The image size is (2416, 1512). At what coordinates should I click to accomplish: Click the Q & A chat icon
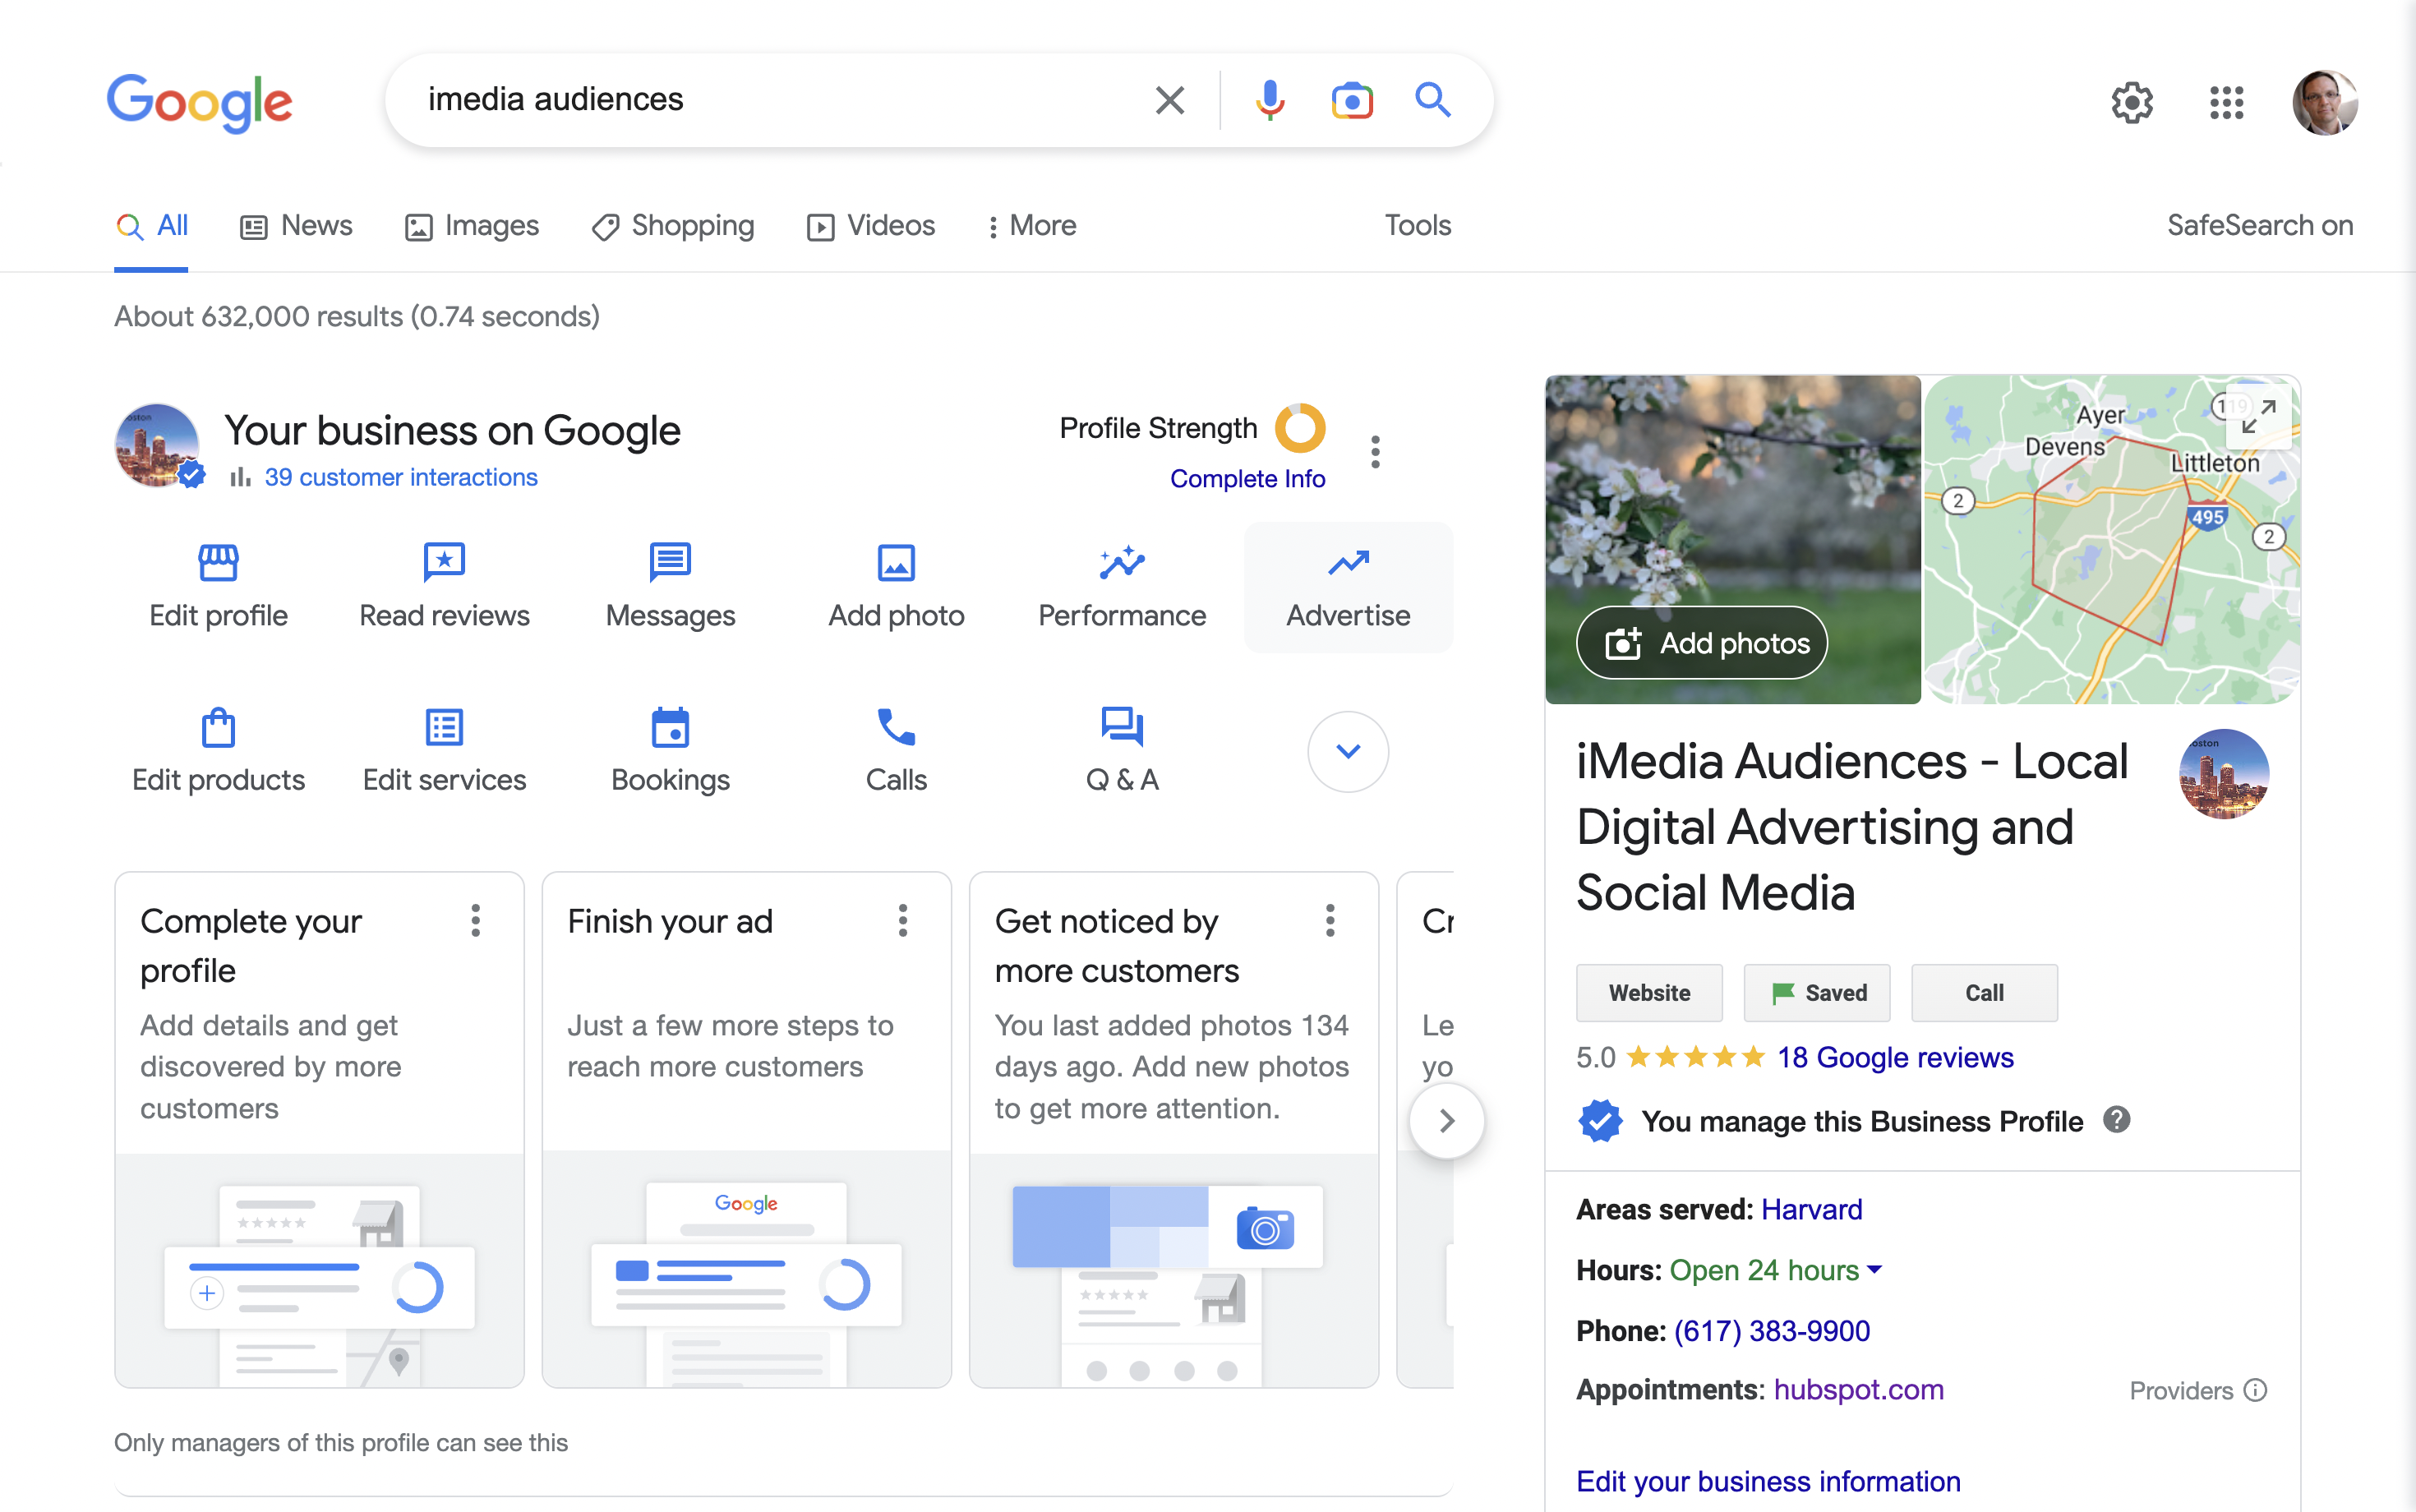coord(1122,727)
